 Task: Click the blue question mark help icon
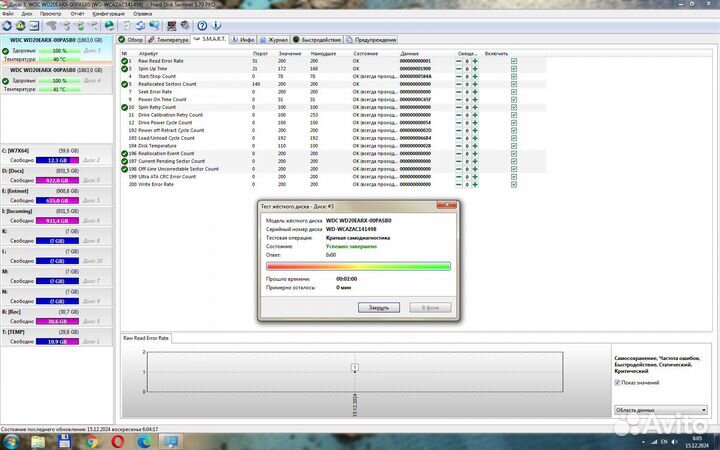tap(202, 26)
